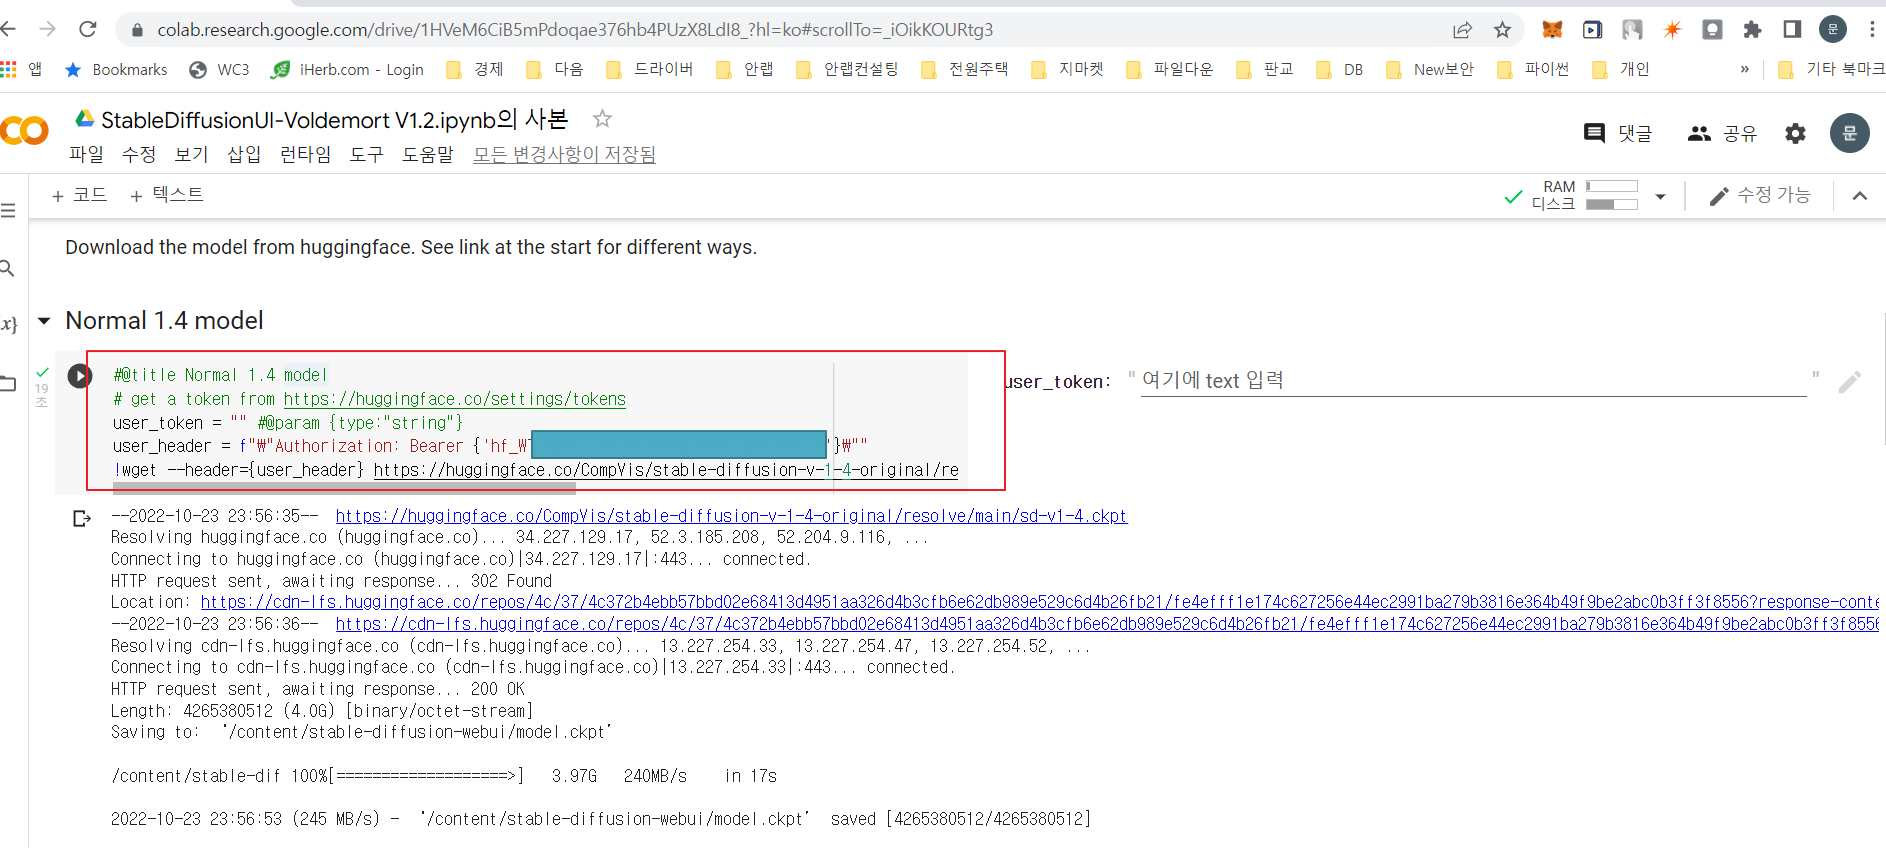Toggle the browser side panel icon
This screenshot has height=848, width=1886.
[1792, 29]
